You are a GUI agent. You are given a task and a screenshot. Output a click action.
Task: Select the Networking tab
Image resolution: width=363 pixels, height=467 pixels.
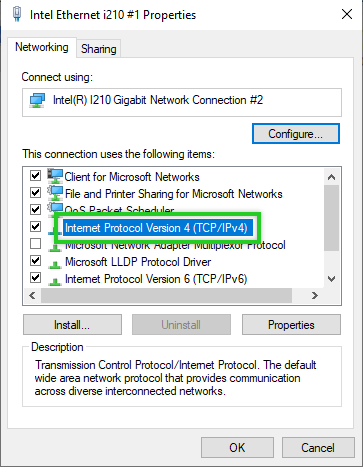(42, 47)
